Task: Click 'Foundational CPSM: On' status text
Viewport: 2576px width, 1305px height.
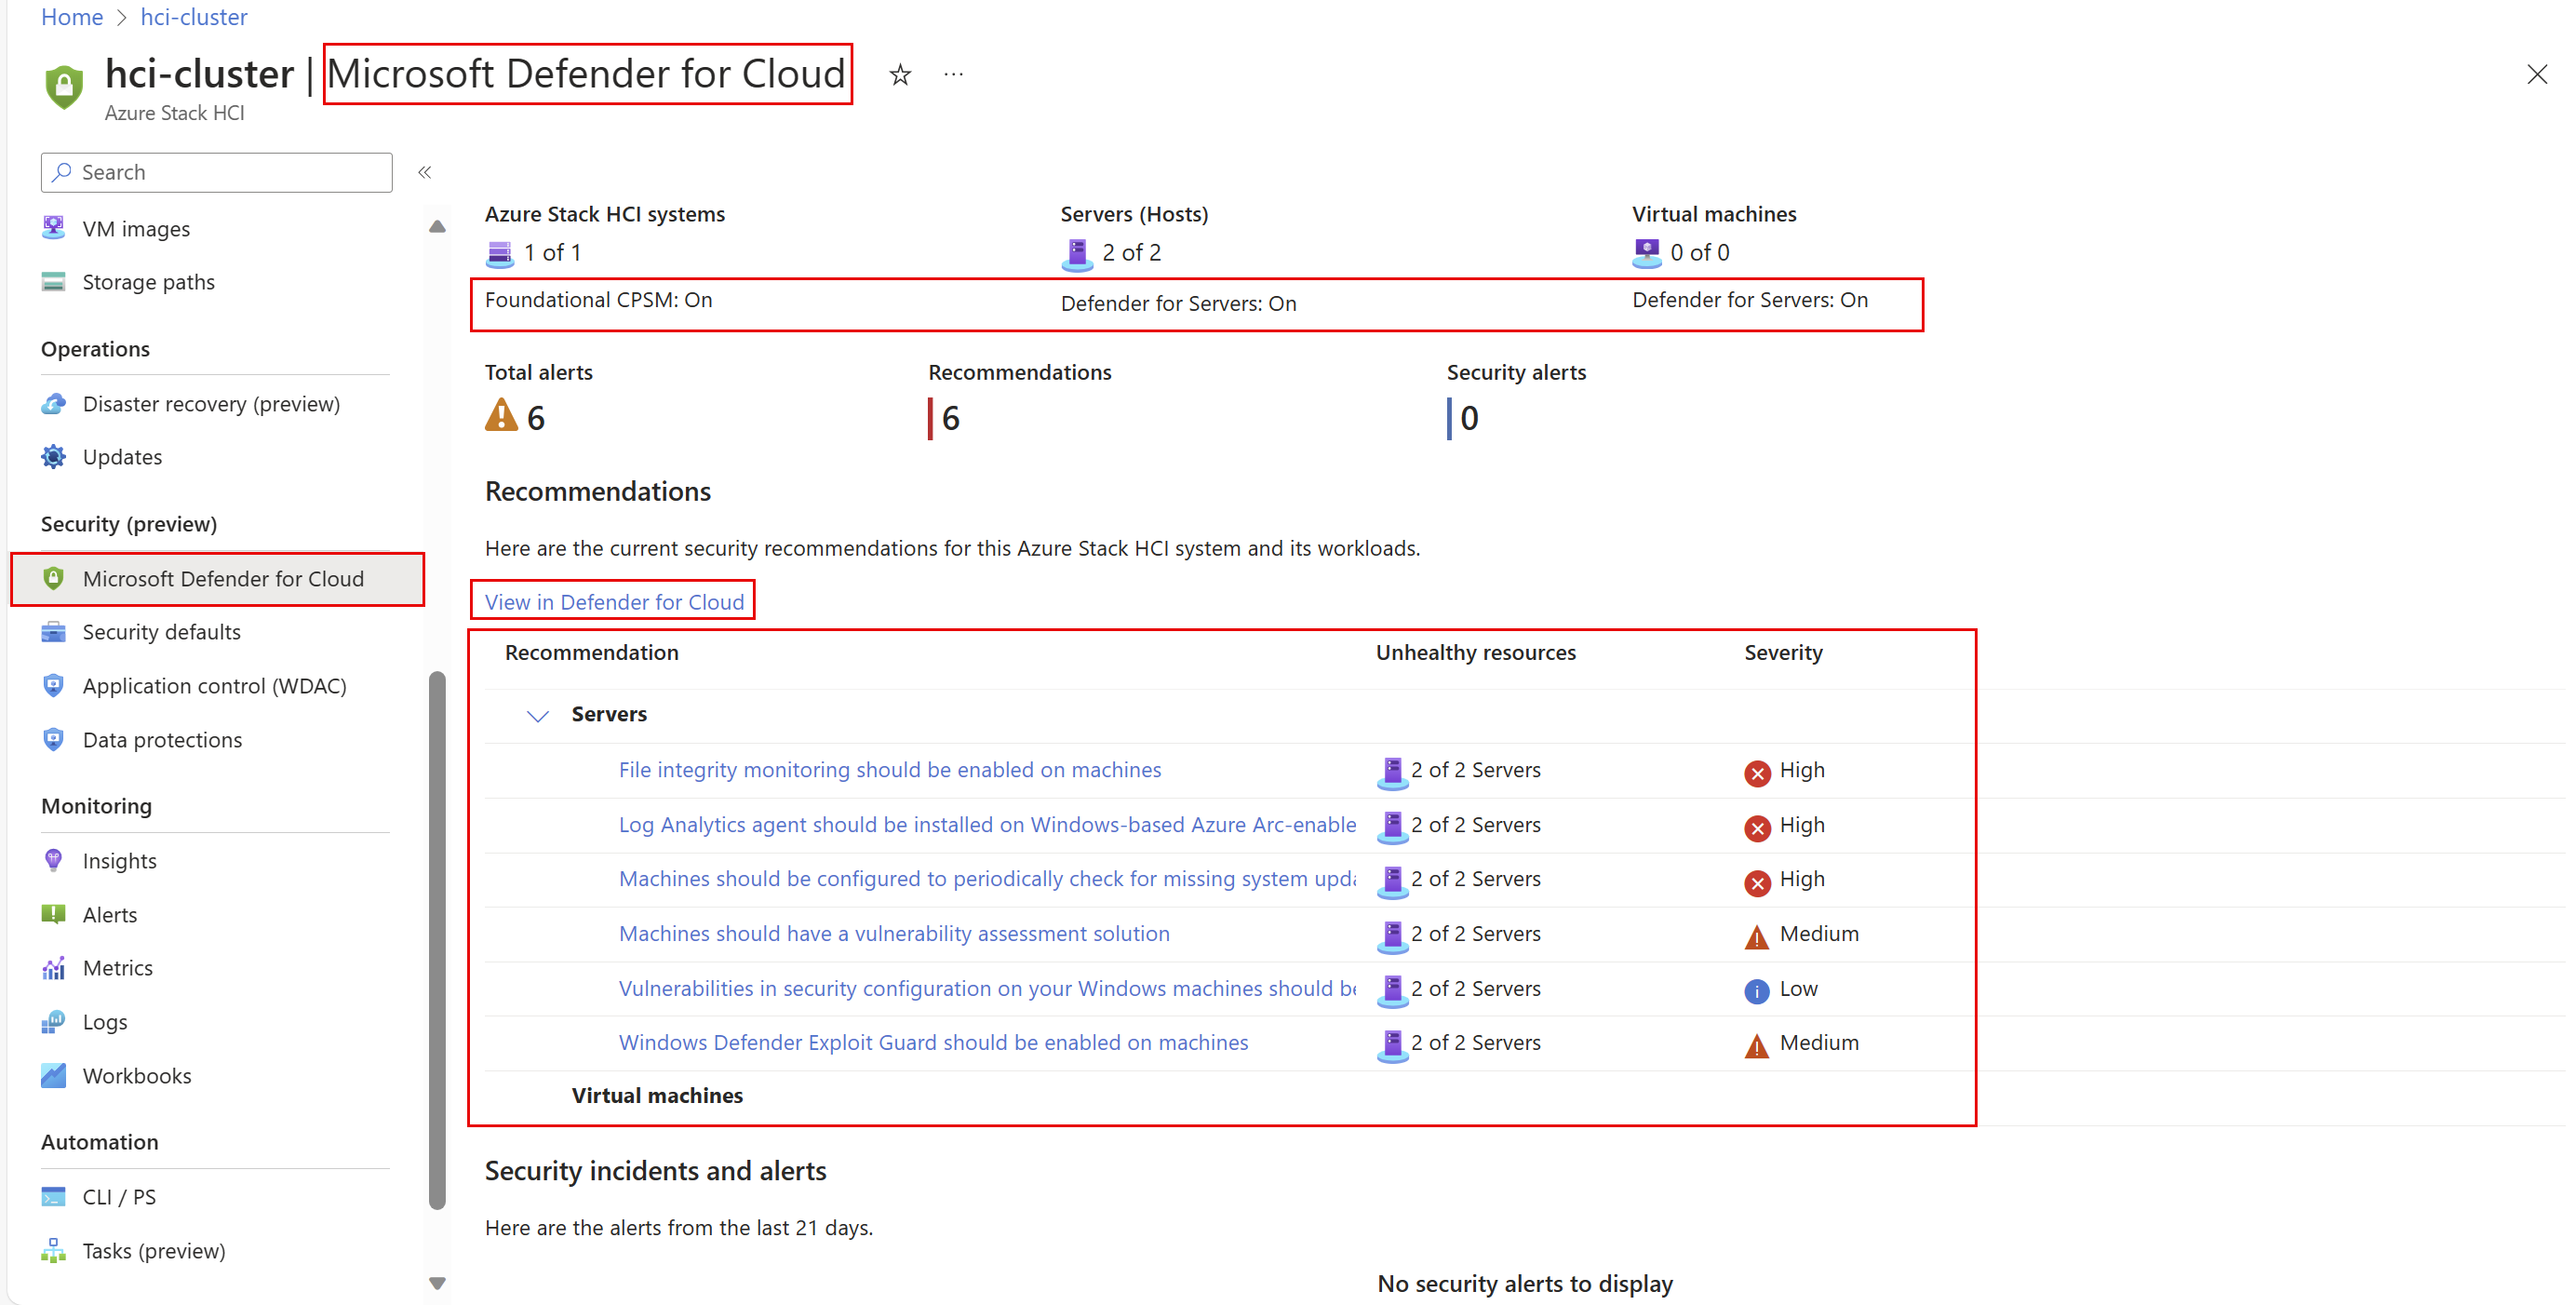Action: click(x=598, y=300)
